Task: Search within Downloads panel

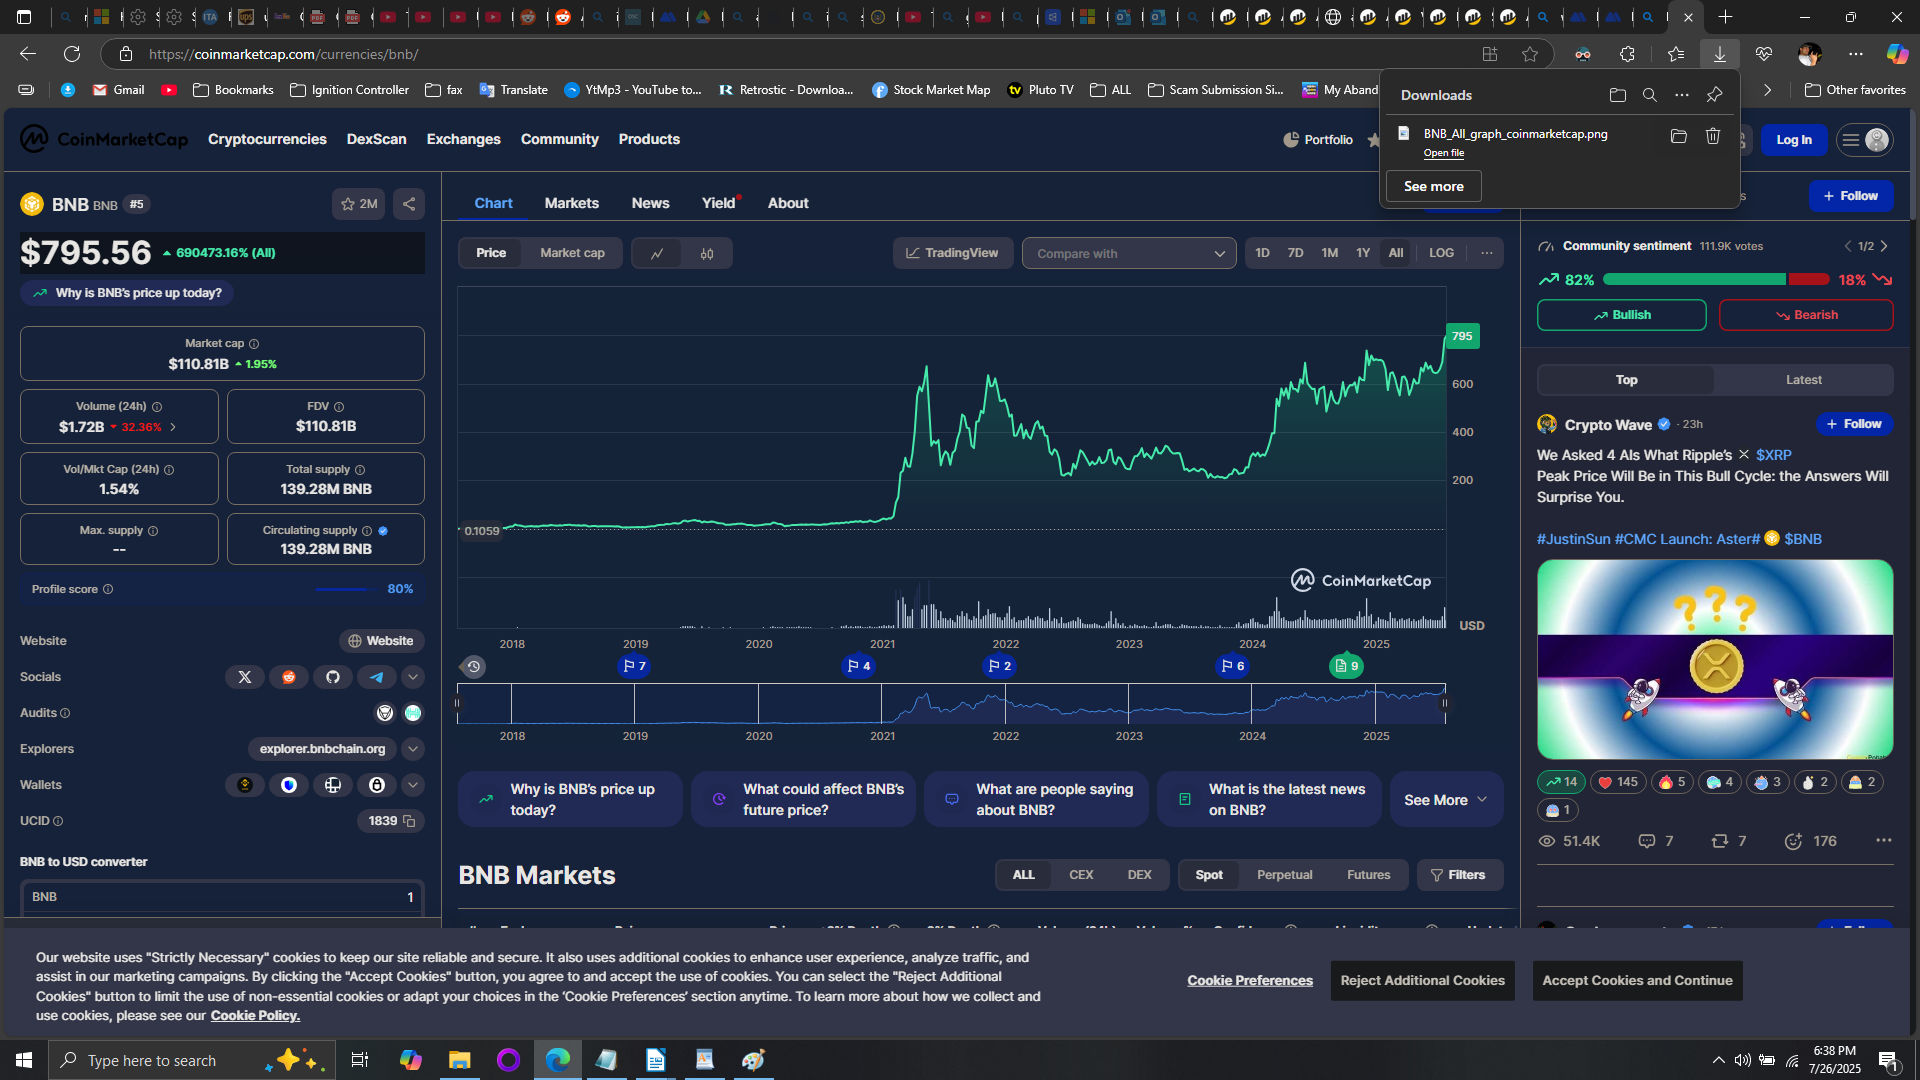Action: tap(1650, 95)
